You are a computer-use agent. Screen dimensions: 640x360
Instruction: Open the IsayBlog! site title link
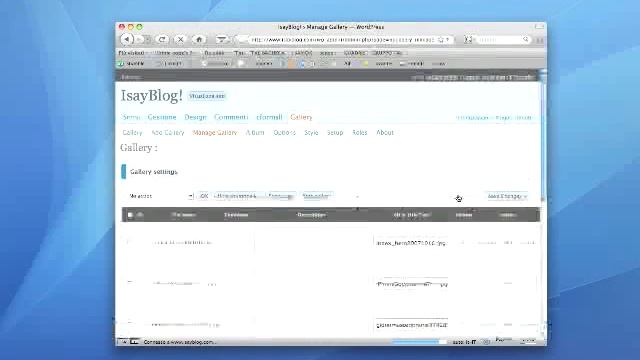tap(151, 96)
